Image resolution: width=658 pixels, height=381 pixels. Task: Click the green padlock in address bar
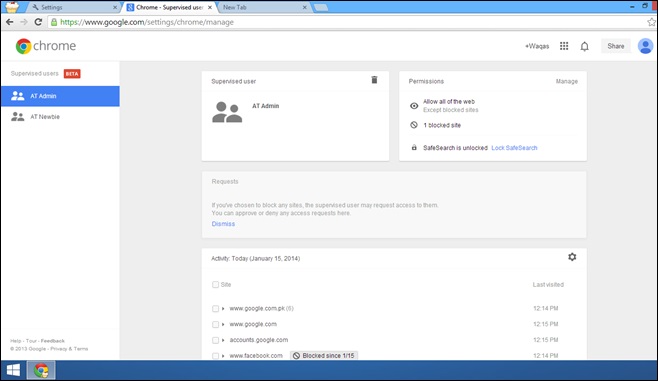click(x=54, y=22)
